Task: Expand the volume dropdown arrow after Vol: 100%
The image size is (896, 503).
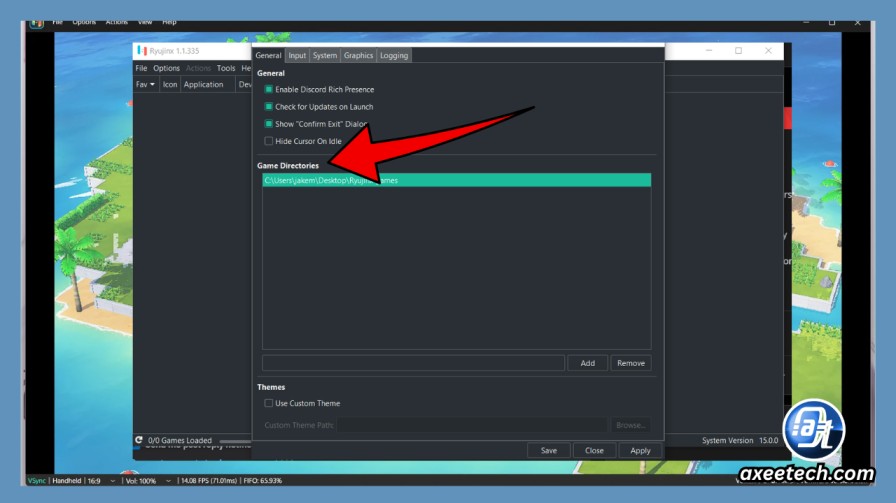Action: (168, 481)
